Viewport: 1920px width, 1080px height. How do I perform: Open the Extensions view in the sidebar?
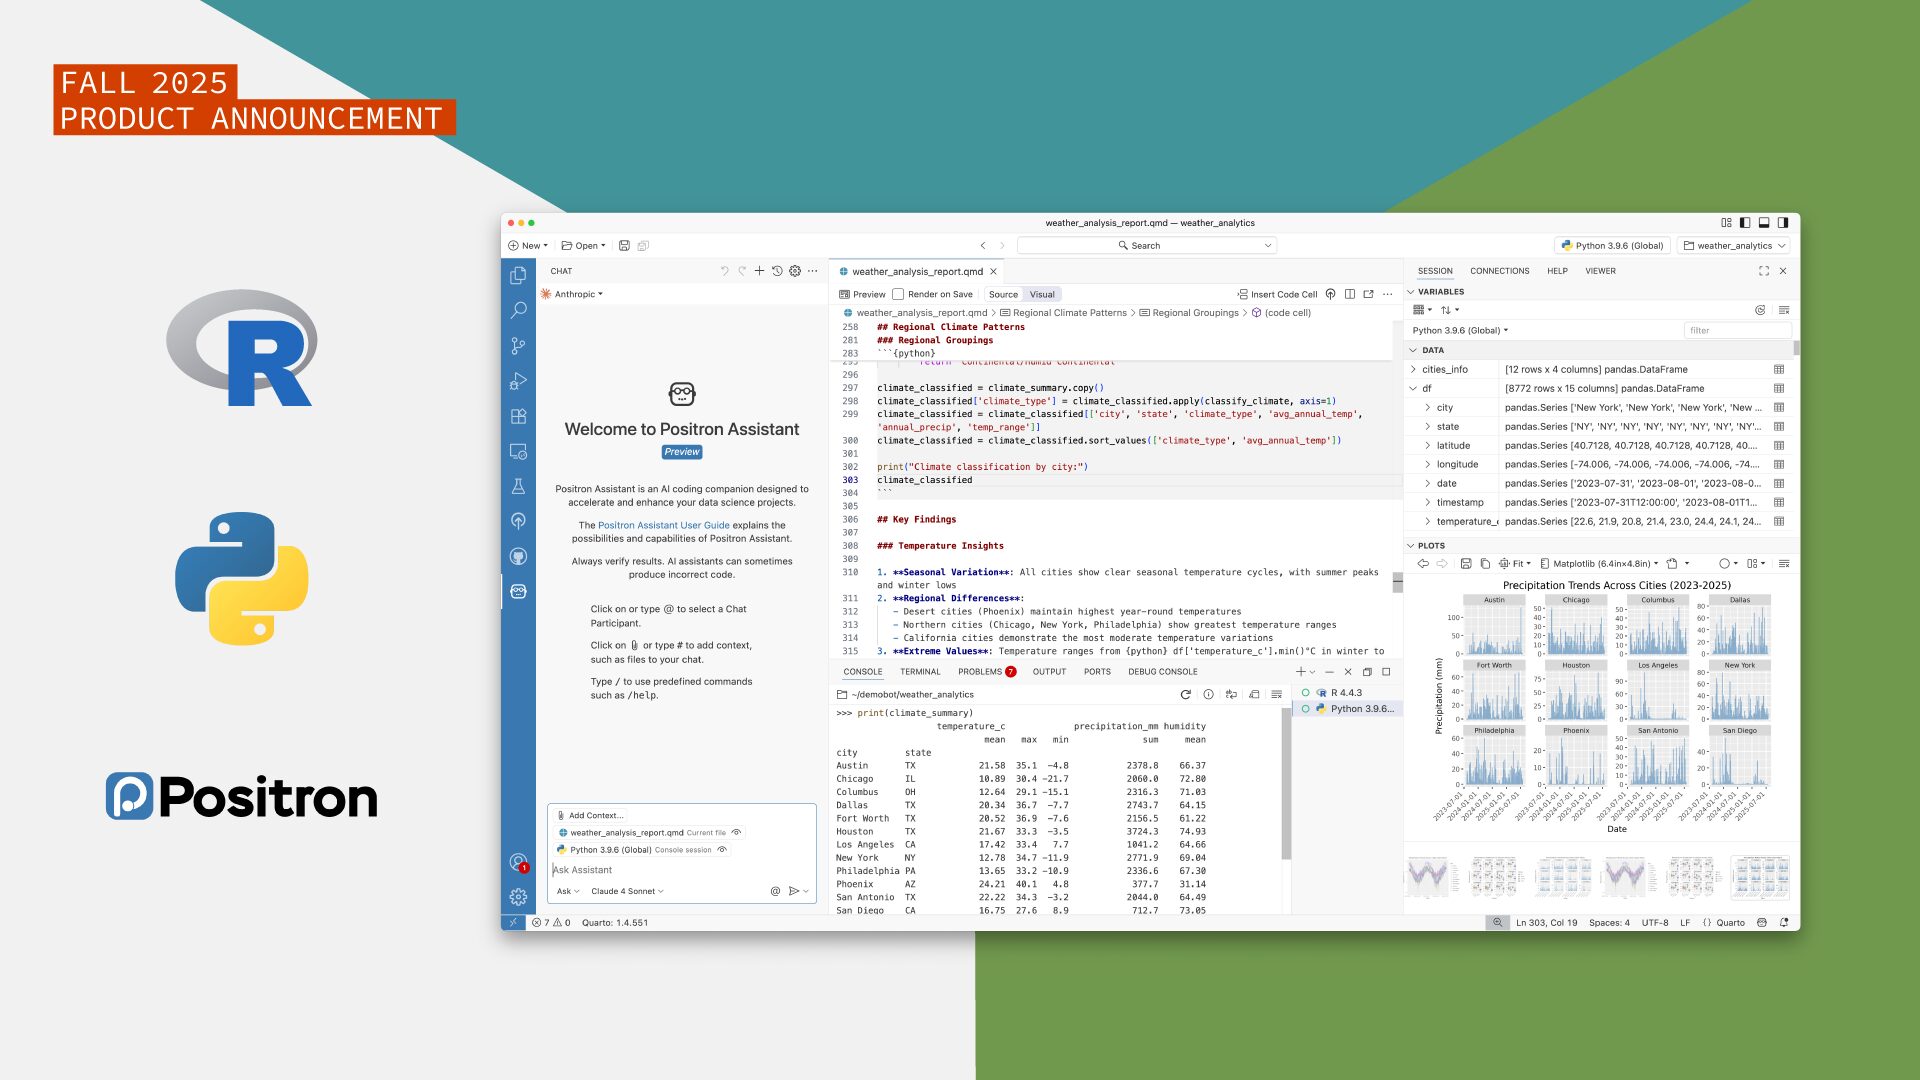click(518, 416)
